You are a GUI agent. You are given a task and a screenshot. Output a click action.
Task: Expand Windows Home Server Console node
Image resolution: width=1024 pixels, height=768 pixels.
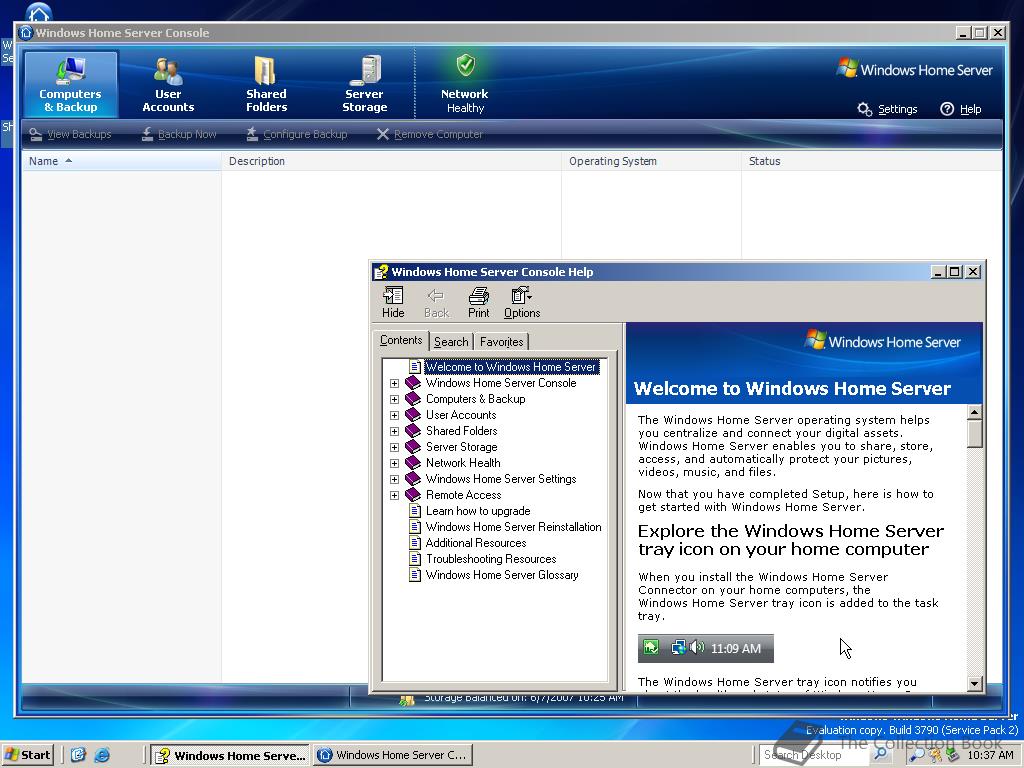coord(394,383)
